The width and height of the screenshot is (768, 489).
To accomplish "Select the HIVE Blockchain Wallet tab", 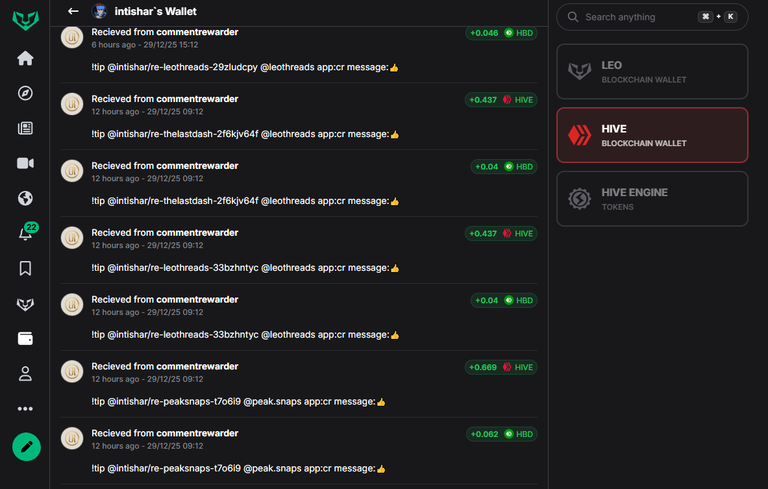I will pyautogui.click(x=652, y=135).
